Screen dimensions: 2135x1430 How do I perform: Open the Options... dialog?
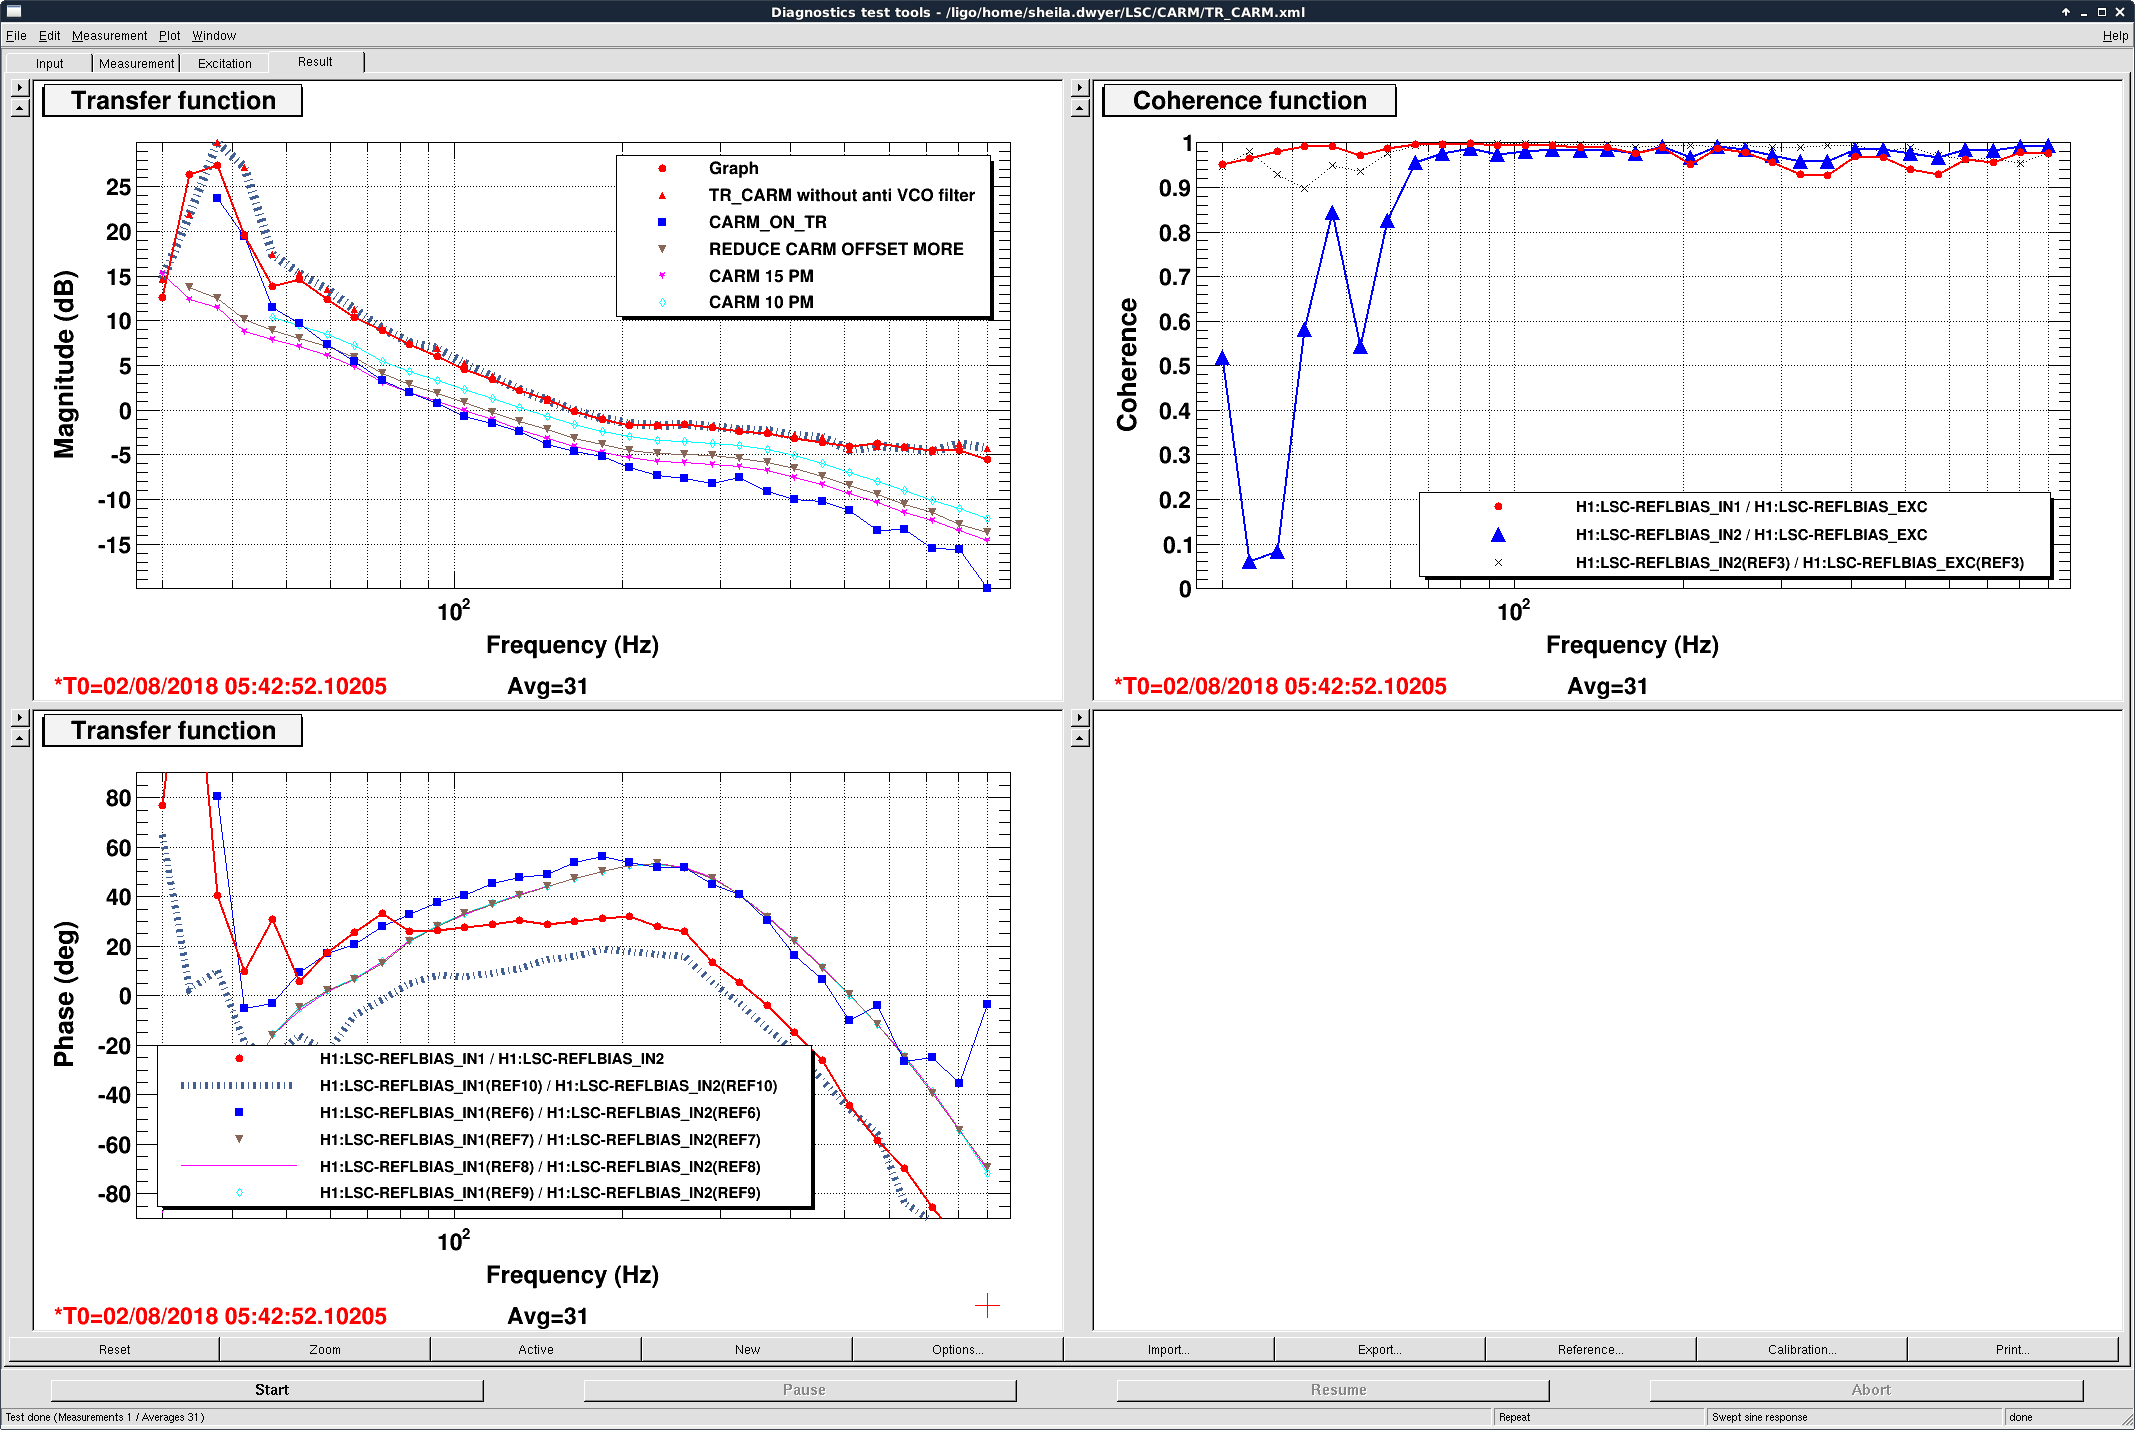coord(957,1349)
